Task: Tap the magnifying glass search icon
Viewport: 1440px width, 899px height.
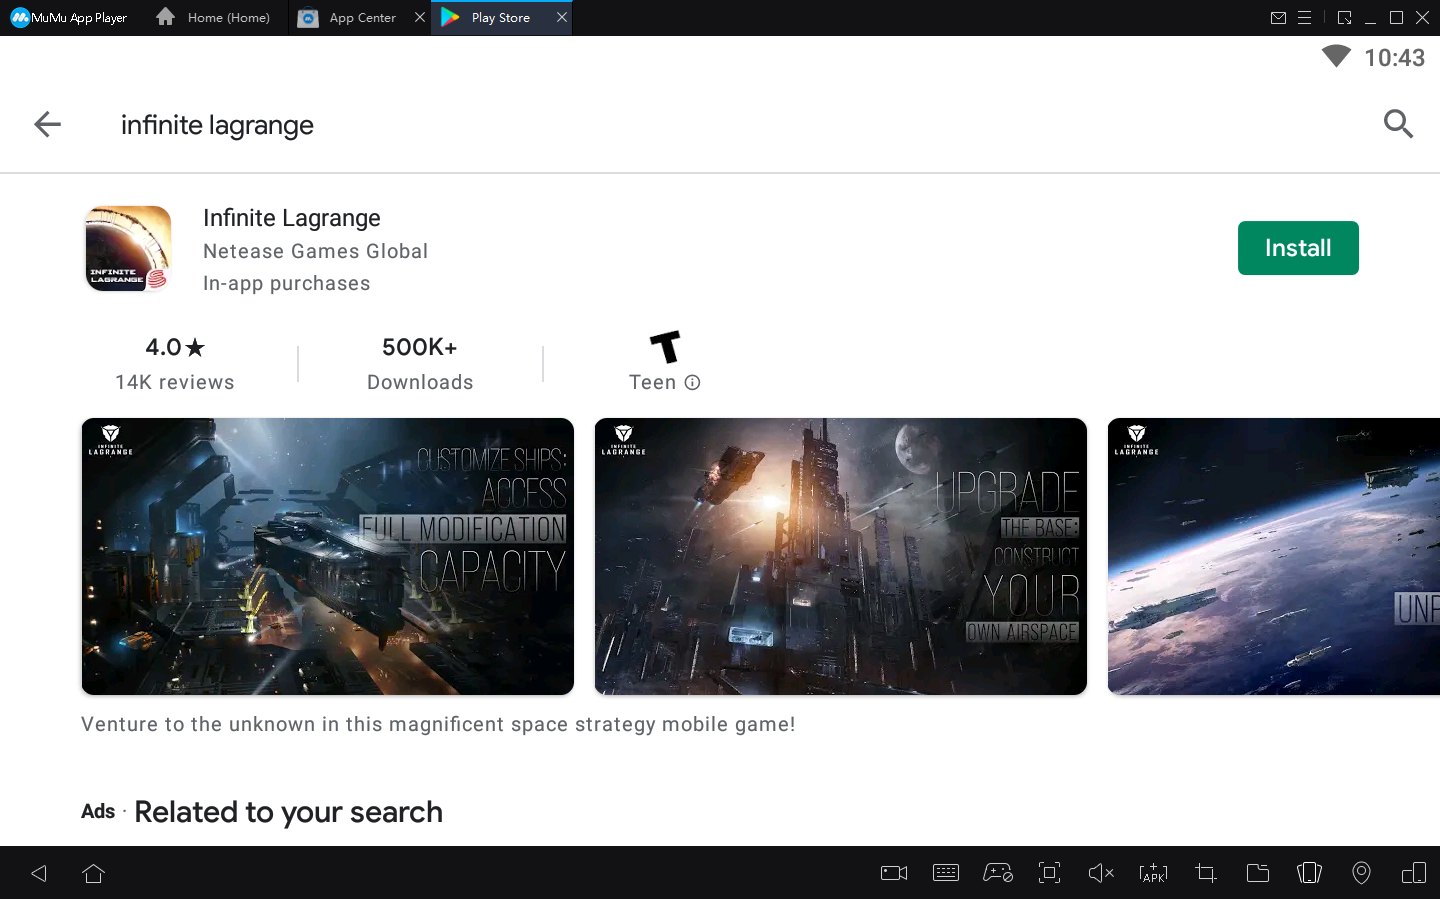Action: coord(1398,124)
